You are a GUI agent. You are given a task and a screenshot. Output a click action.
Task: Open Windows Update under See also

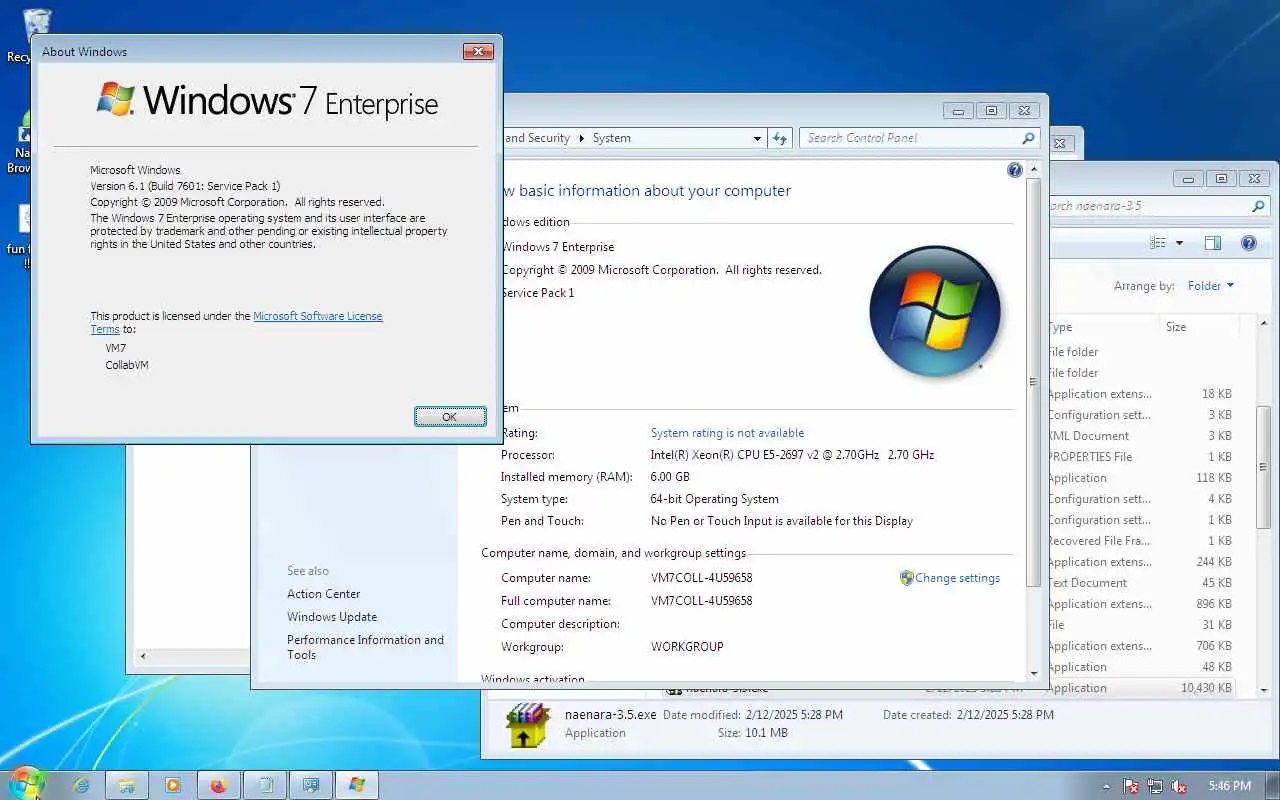tap(332, 617)
